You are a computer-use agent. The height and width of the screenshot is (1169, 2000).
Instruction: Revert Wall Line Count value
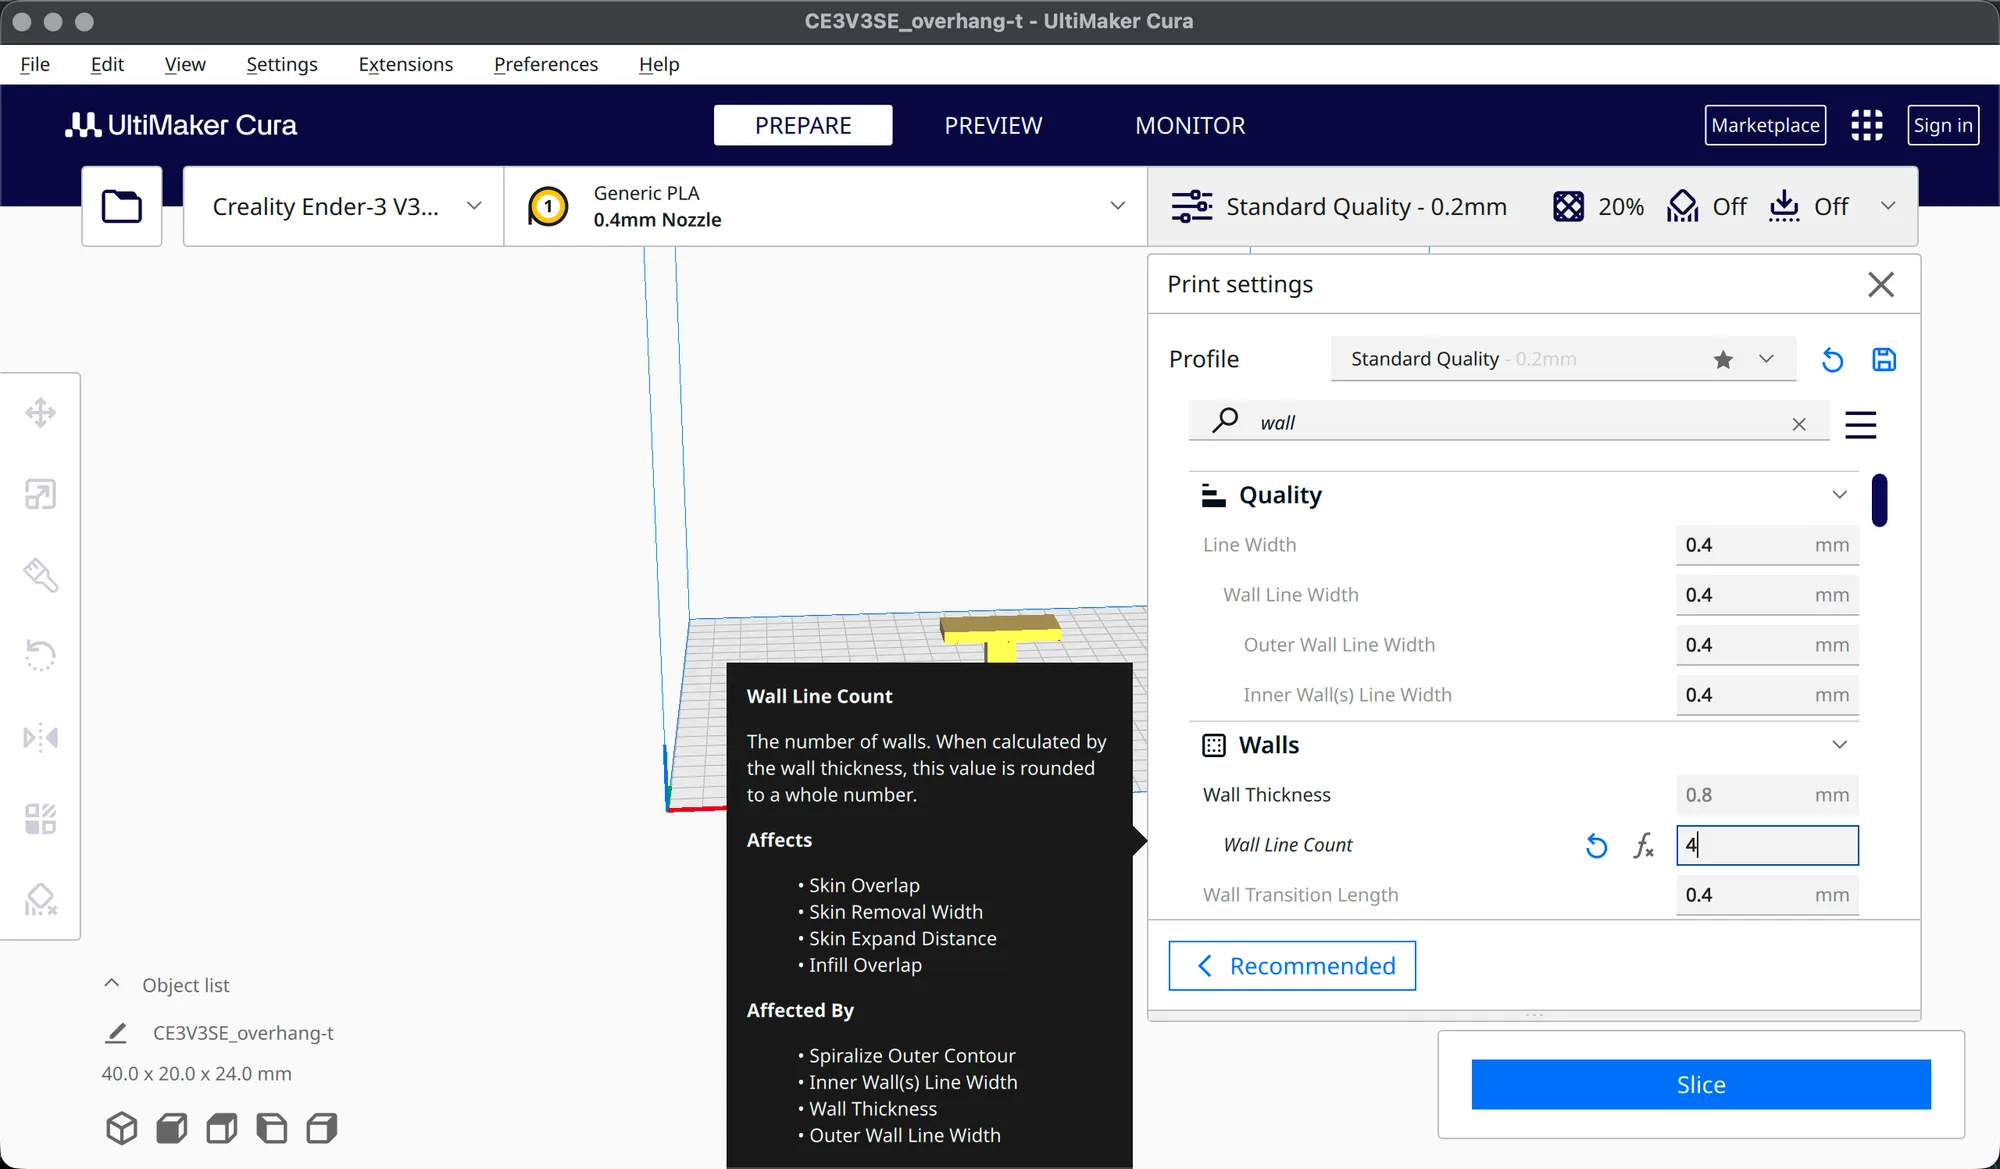(x=1597, y=846)
